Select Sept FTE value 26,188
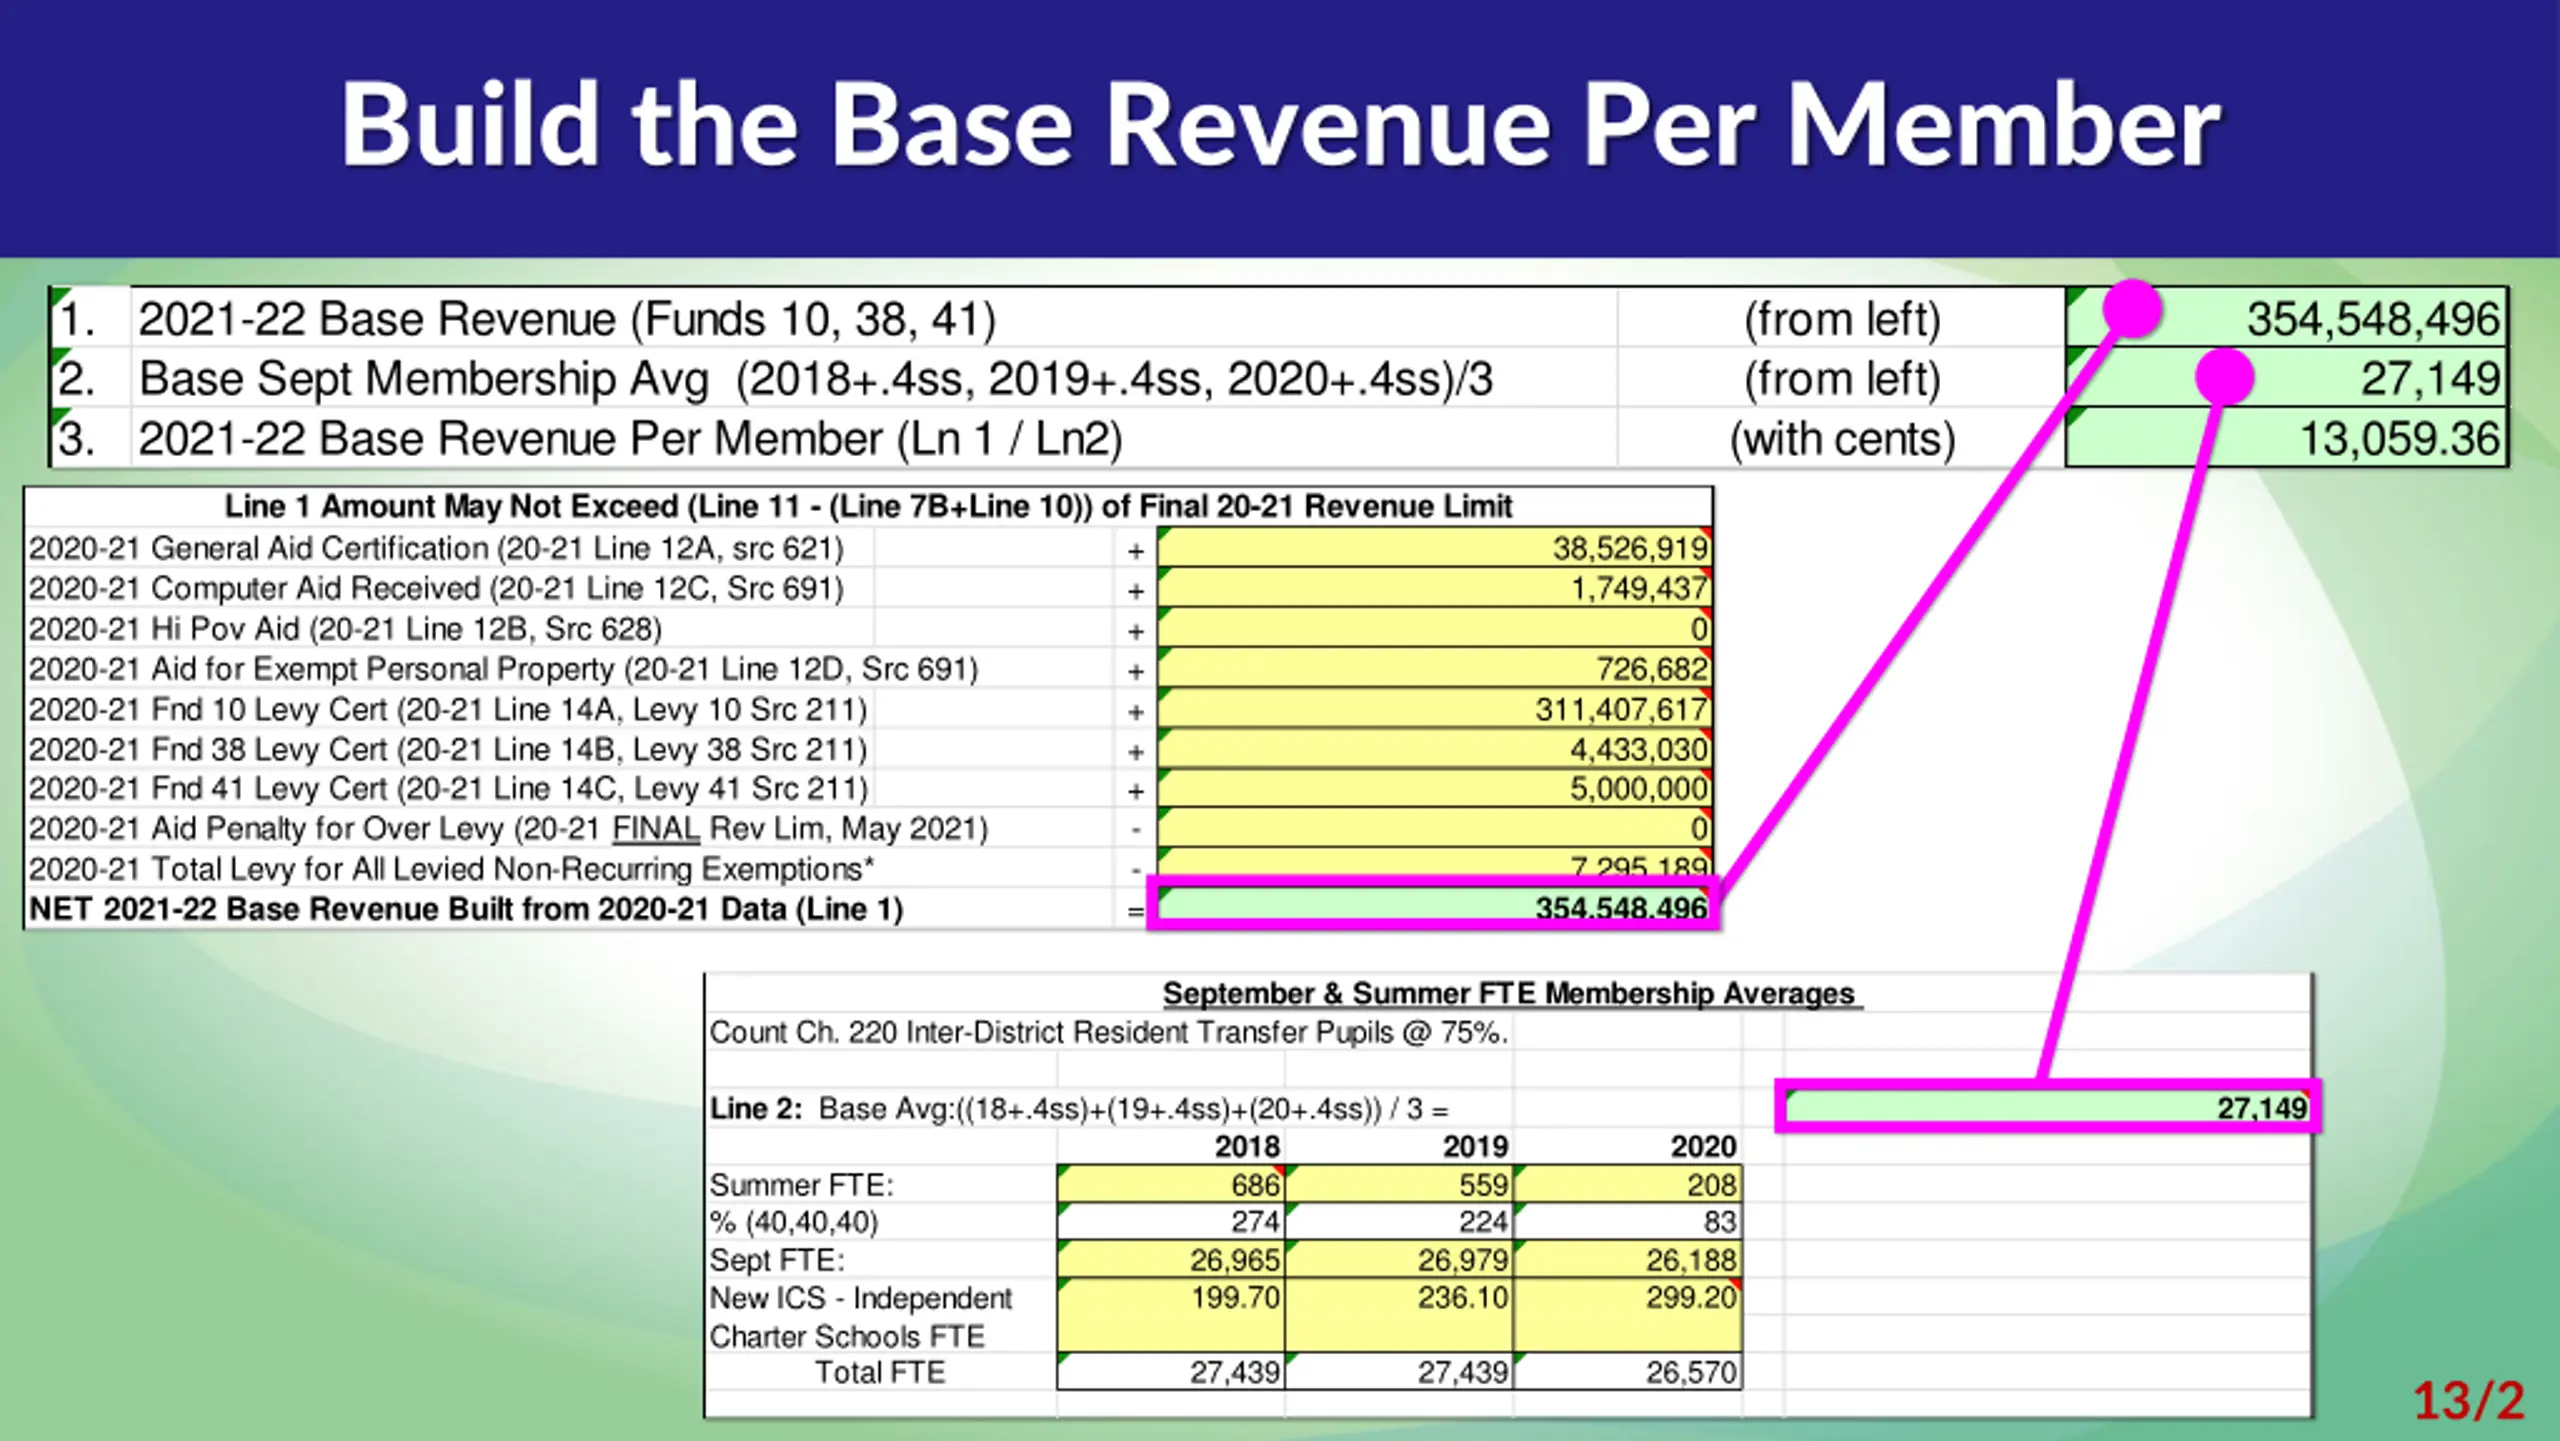Image resolution: width=2560 pixels, height=1441 pixels. [x=1691, y=1260]
